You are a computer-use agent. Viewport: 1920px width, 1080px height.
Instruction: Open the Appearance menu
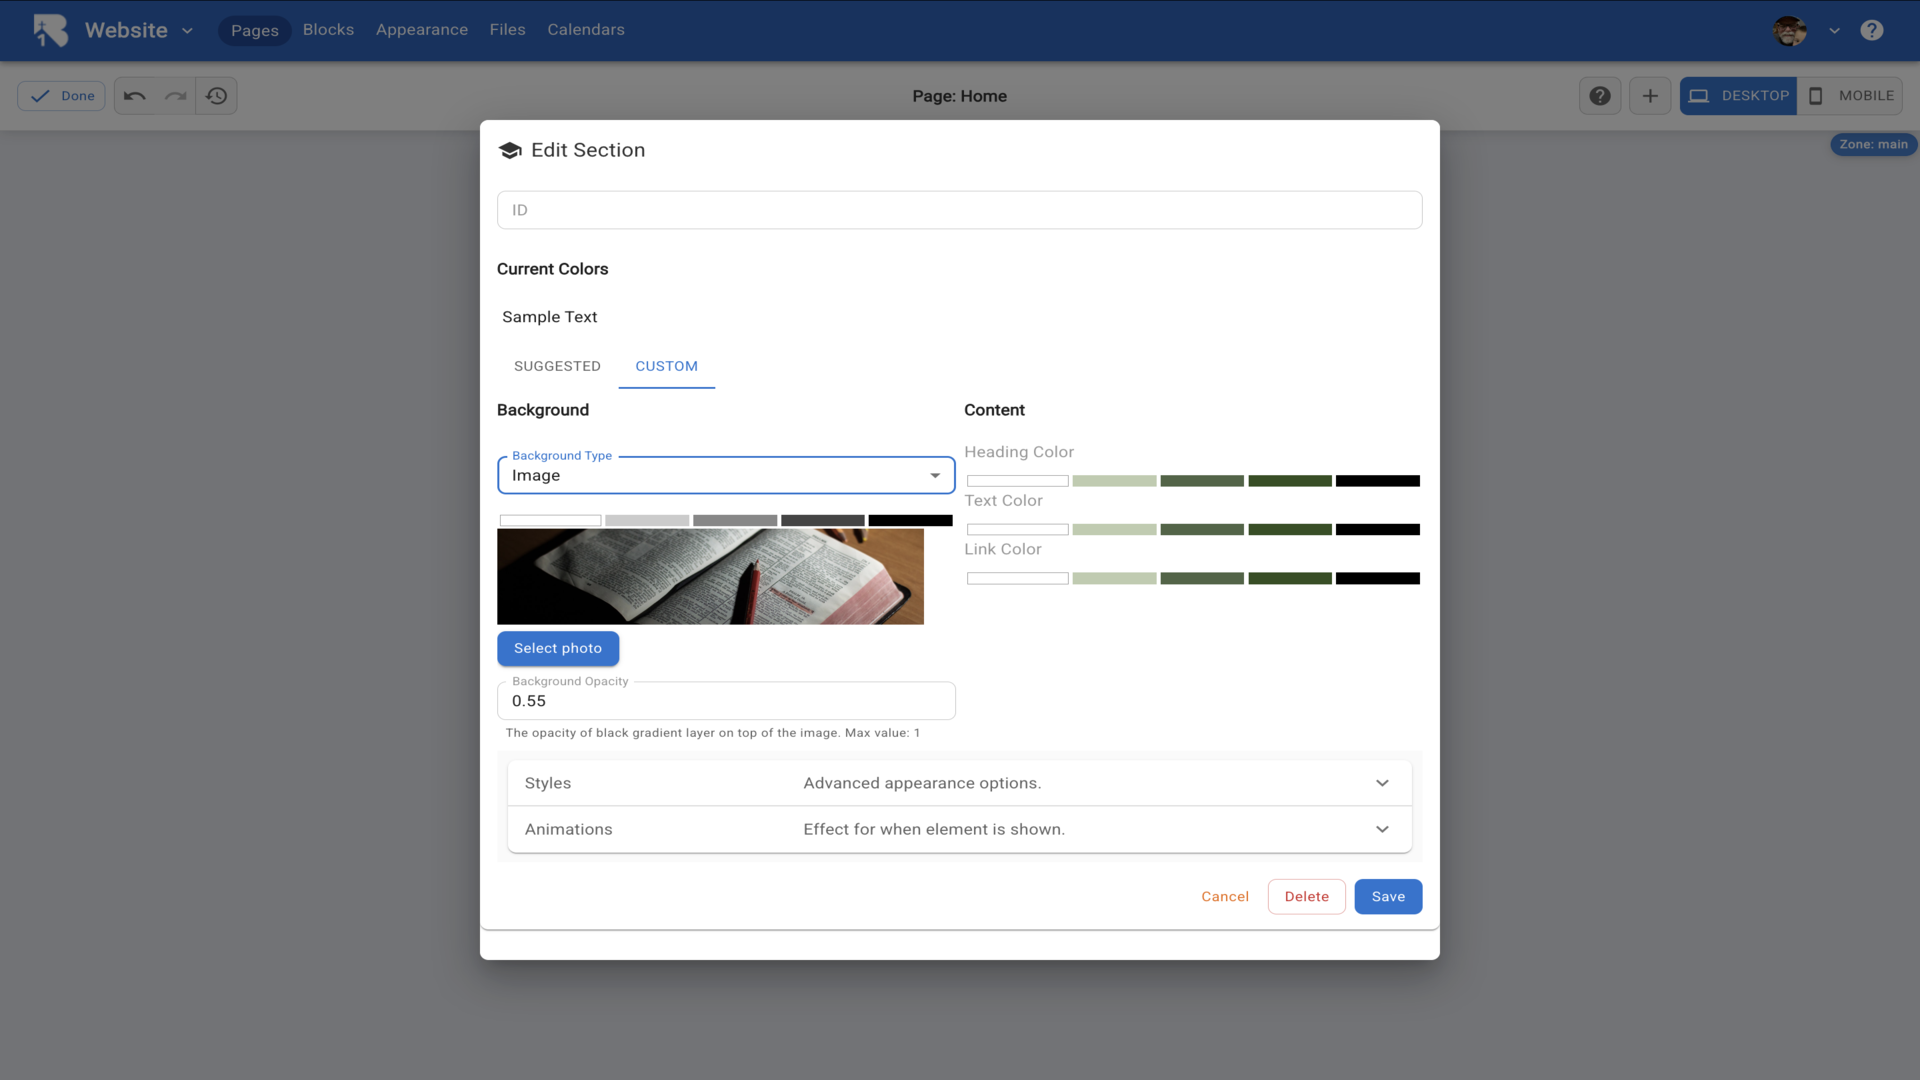pos(421,30)
